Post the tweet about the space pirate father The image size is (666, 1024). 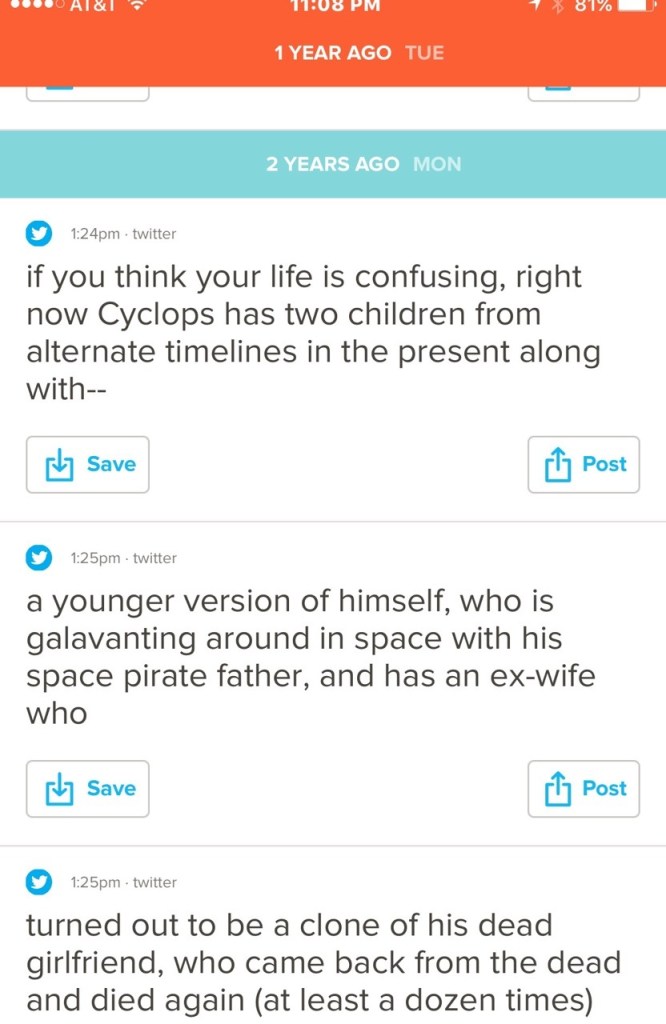(584, 788)
